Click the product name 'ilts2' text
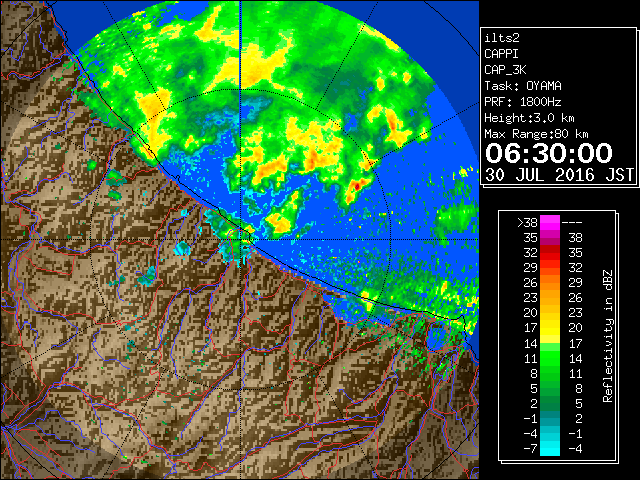The height and width of the screenshot is (480, 640). click(502, 38)
